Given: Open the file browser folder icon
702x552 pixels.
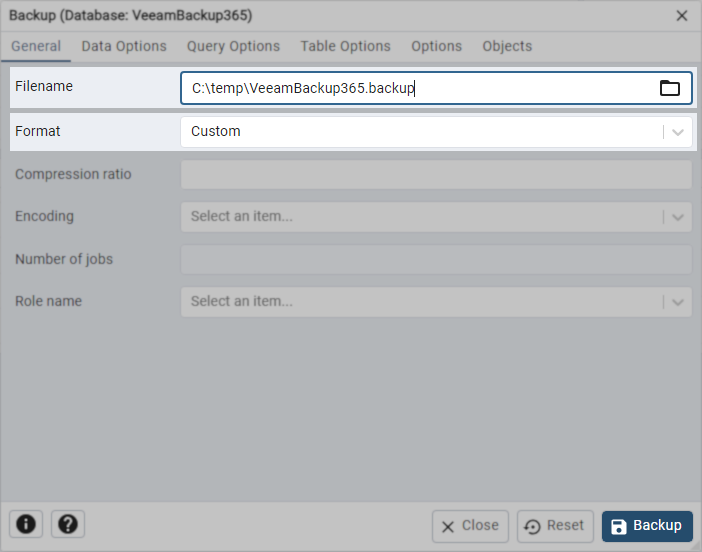Looking at the screenshot, I should pyautogui.click(x=669, y=88).
